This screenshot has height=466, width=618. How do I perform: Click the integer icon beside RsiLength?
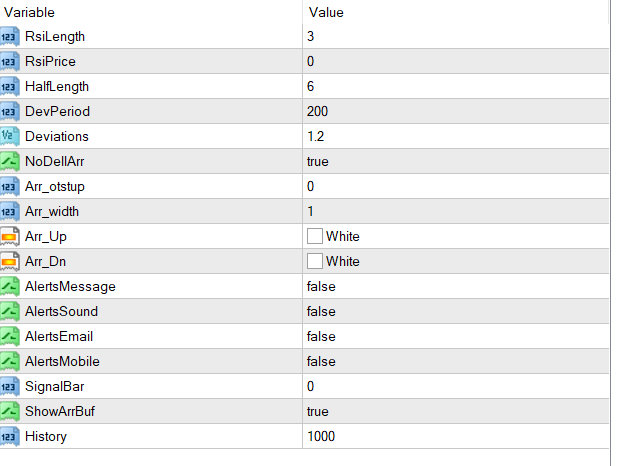click(10, 37)
